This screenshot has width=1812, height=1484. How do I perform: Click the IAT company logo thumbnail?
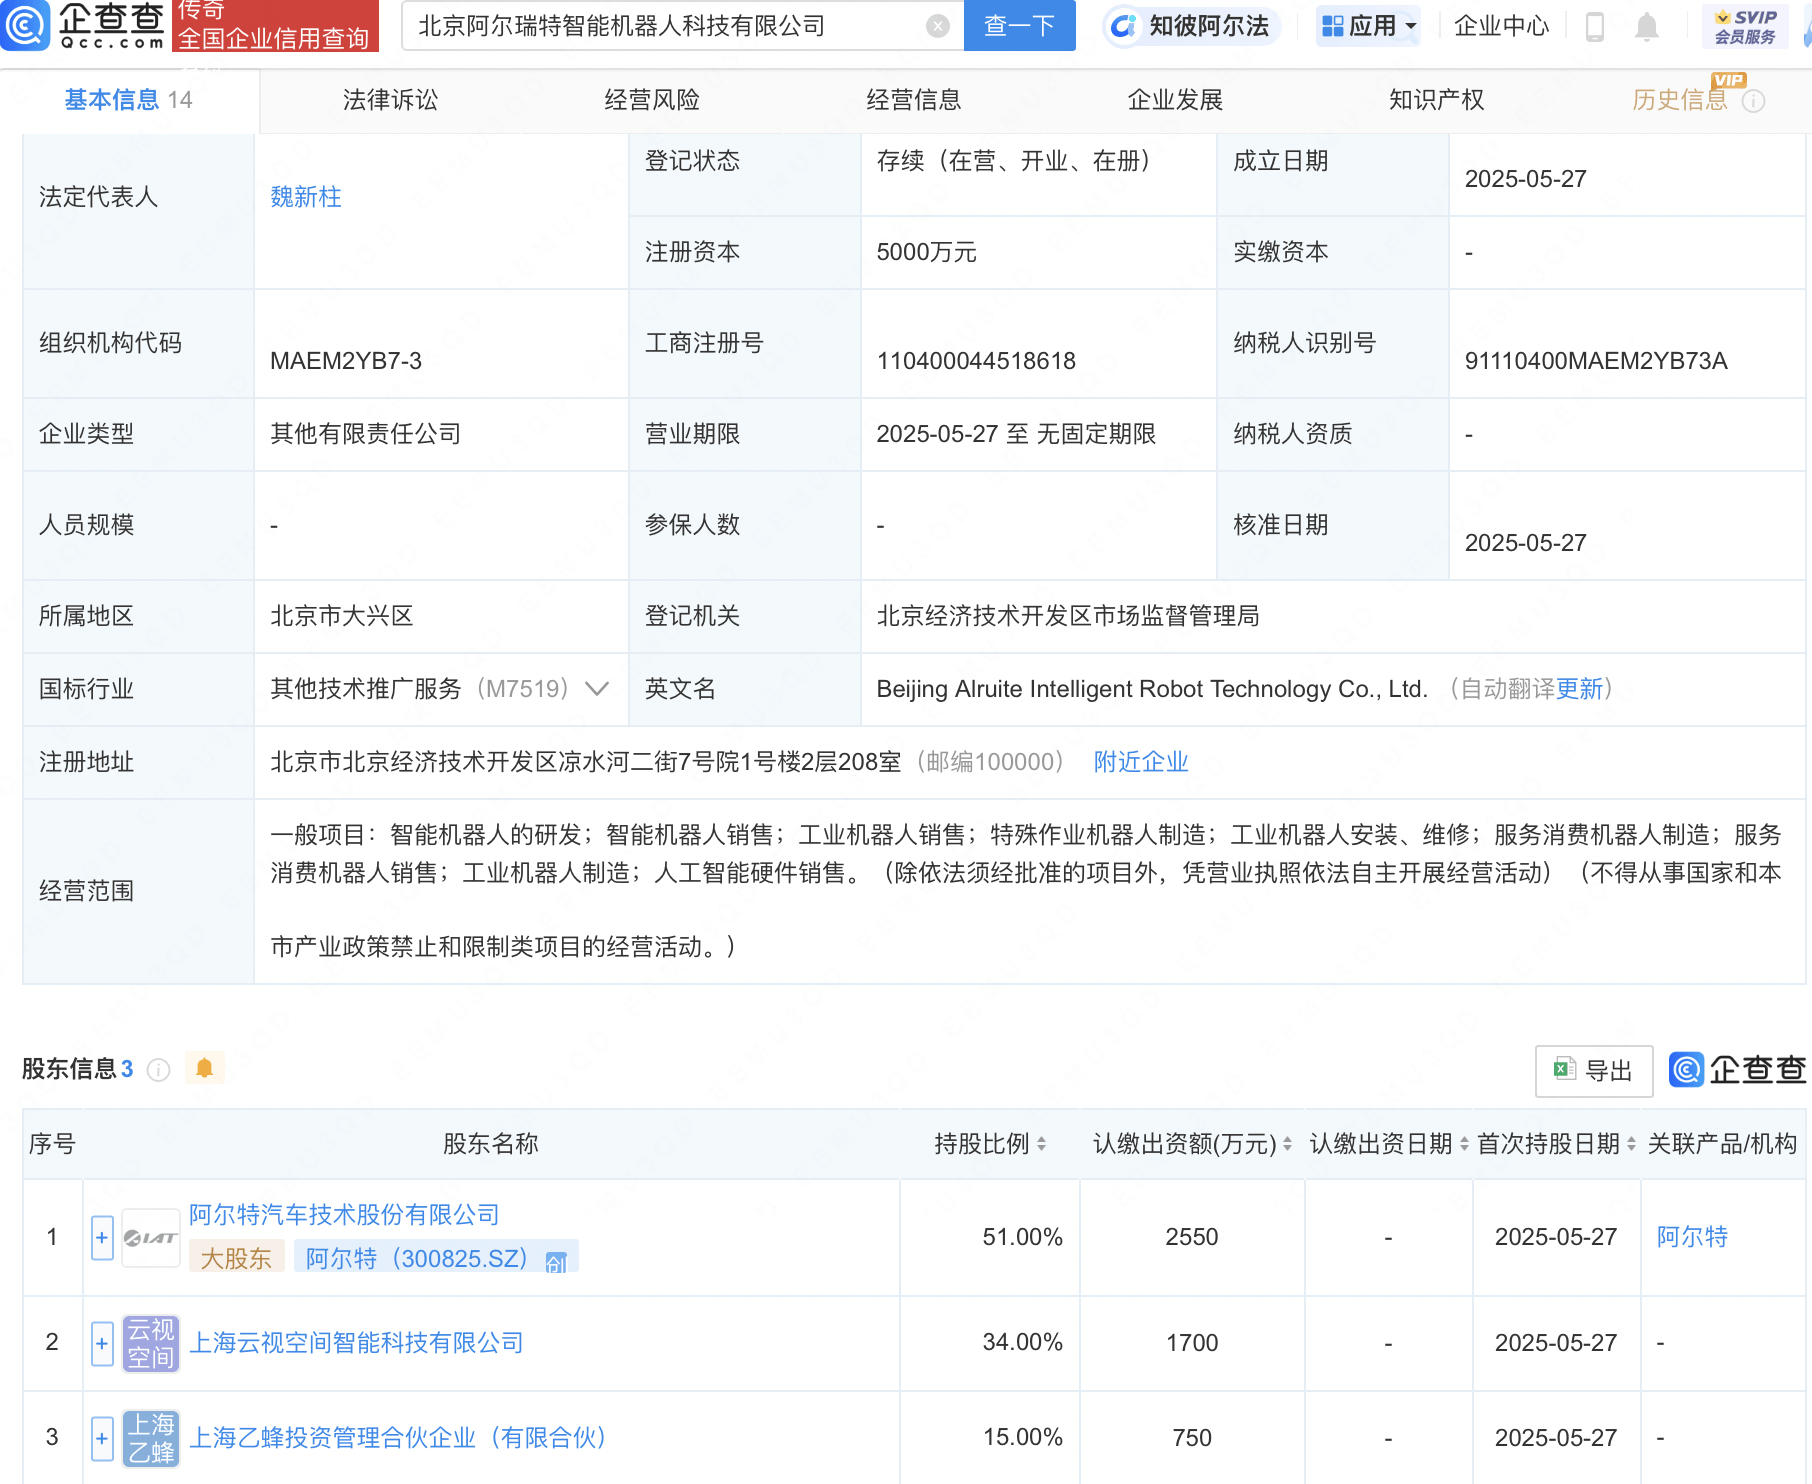coord(151,1238)
